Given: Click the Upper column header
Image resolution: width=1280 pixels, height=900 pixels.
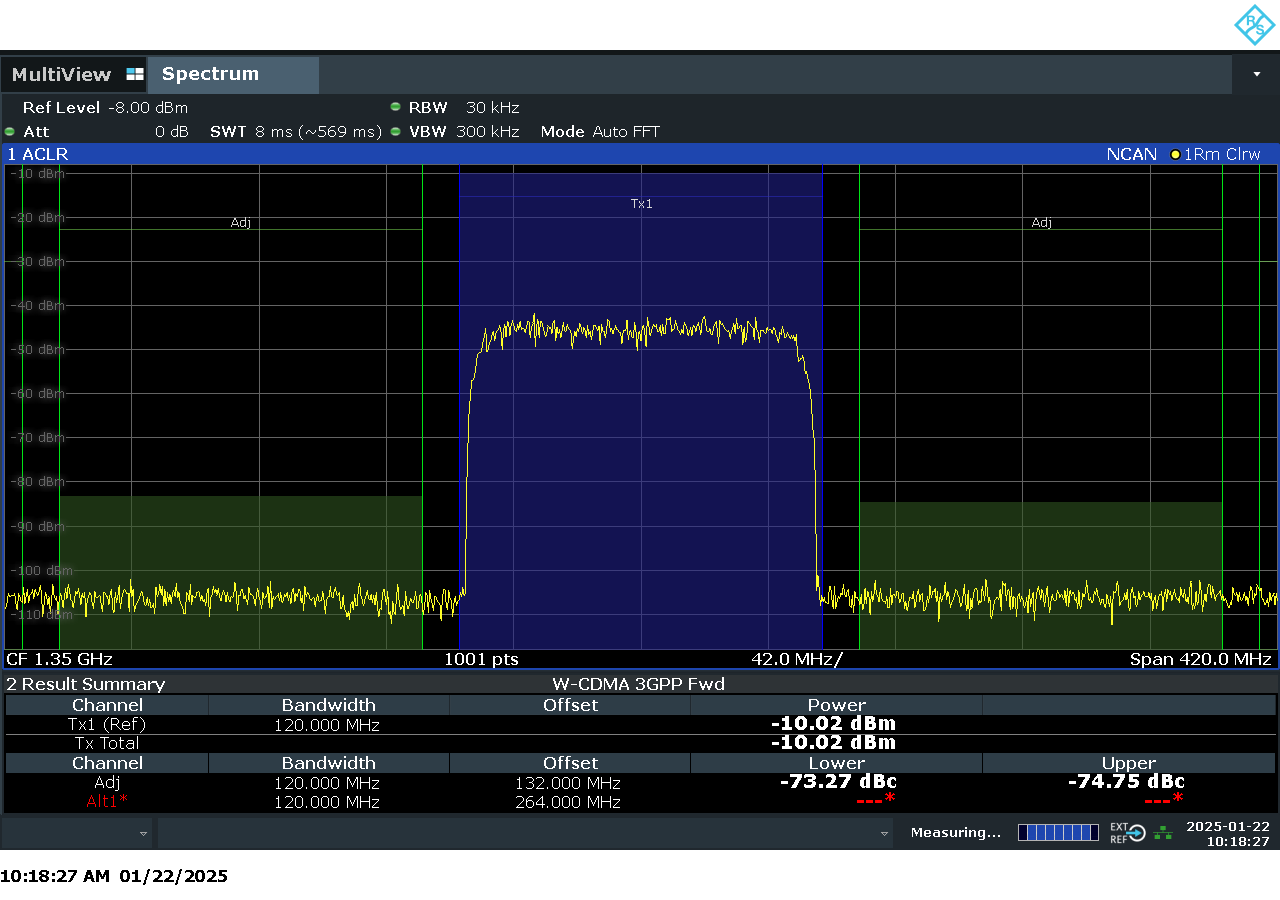Looking at the screenshot, I should click(x=1128, y=763).
